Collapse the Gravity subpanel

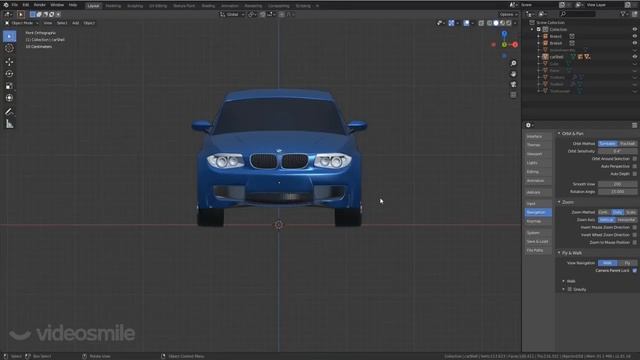(564, 289)
